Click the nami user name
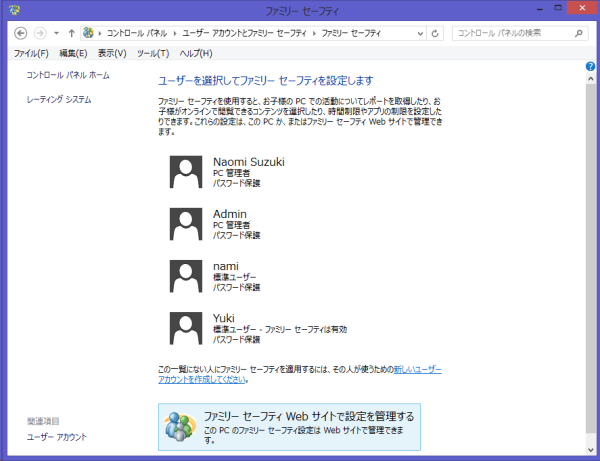Image resolution: width=600 pixels, height=461 pixels. (x=226, y=266)
